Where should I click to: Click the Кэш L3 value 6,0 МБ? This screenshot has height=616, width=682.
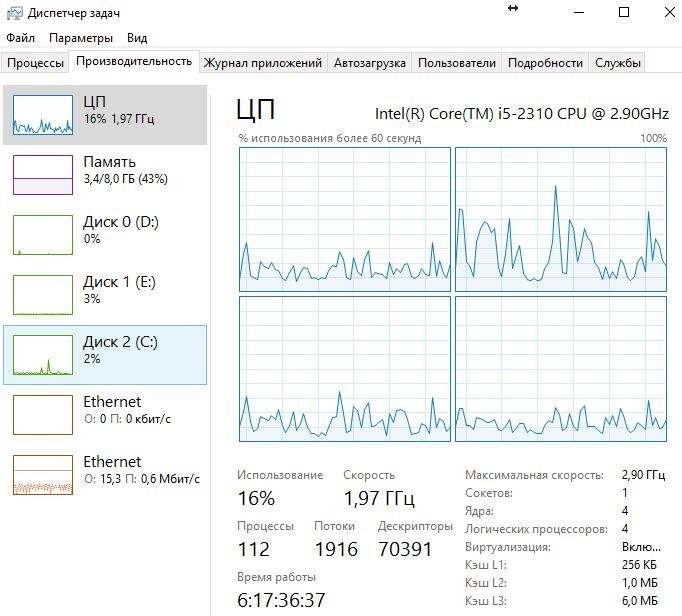pyautogui.click(x=639, y=601)
